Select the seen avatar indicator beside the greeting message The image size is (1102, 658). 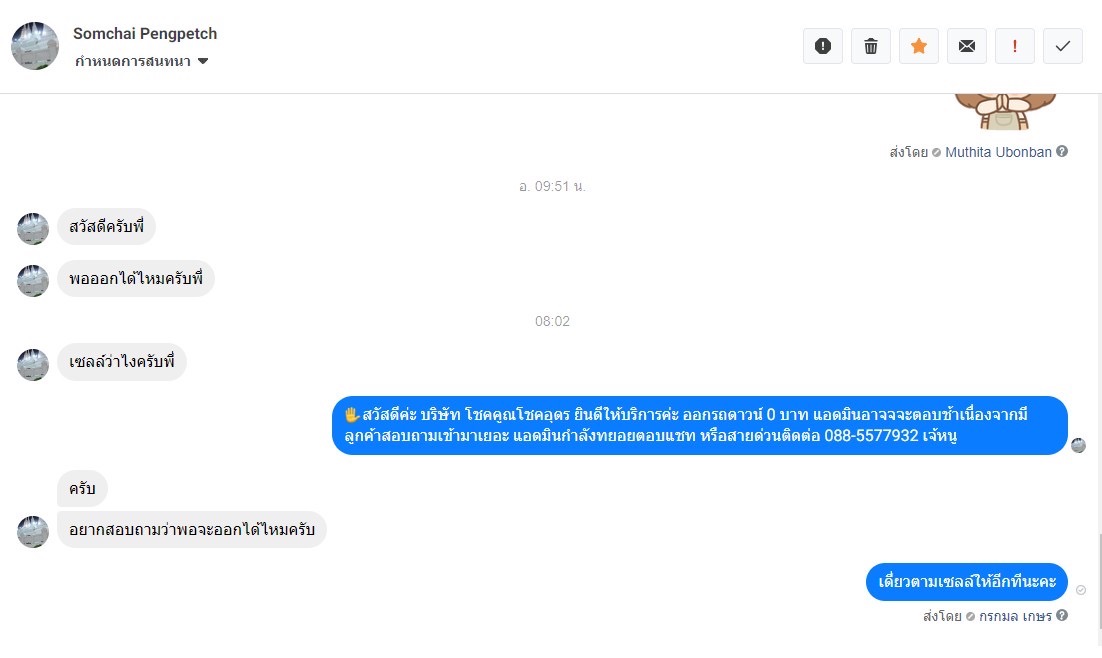tap(1078, 446)
